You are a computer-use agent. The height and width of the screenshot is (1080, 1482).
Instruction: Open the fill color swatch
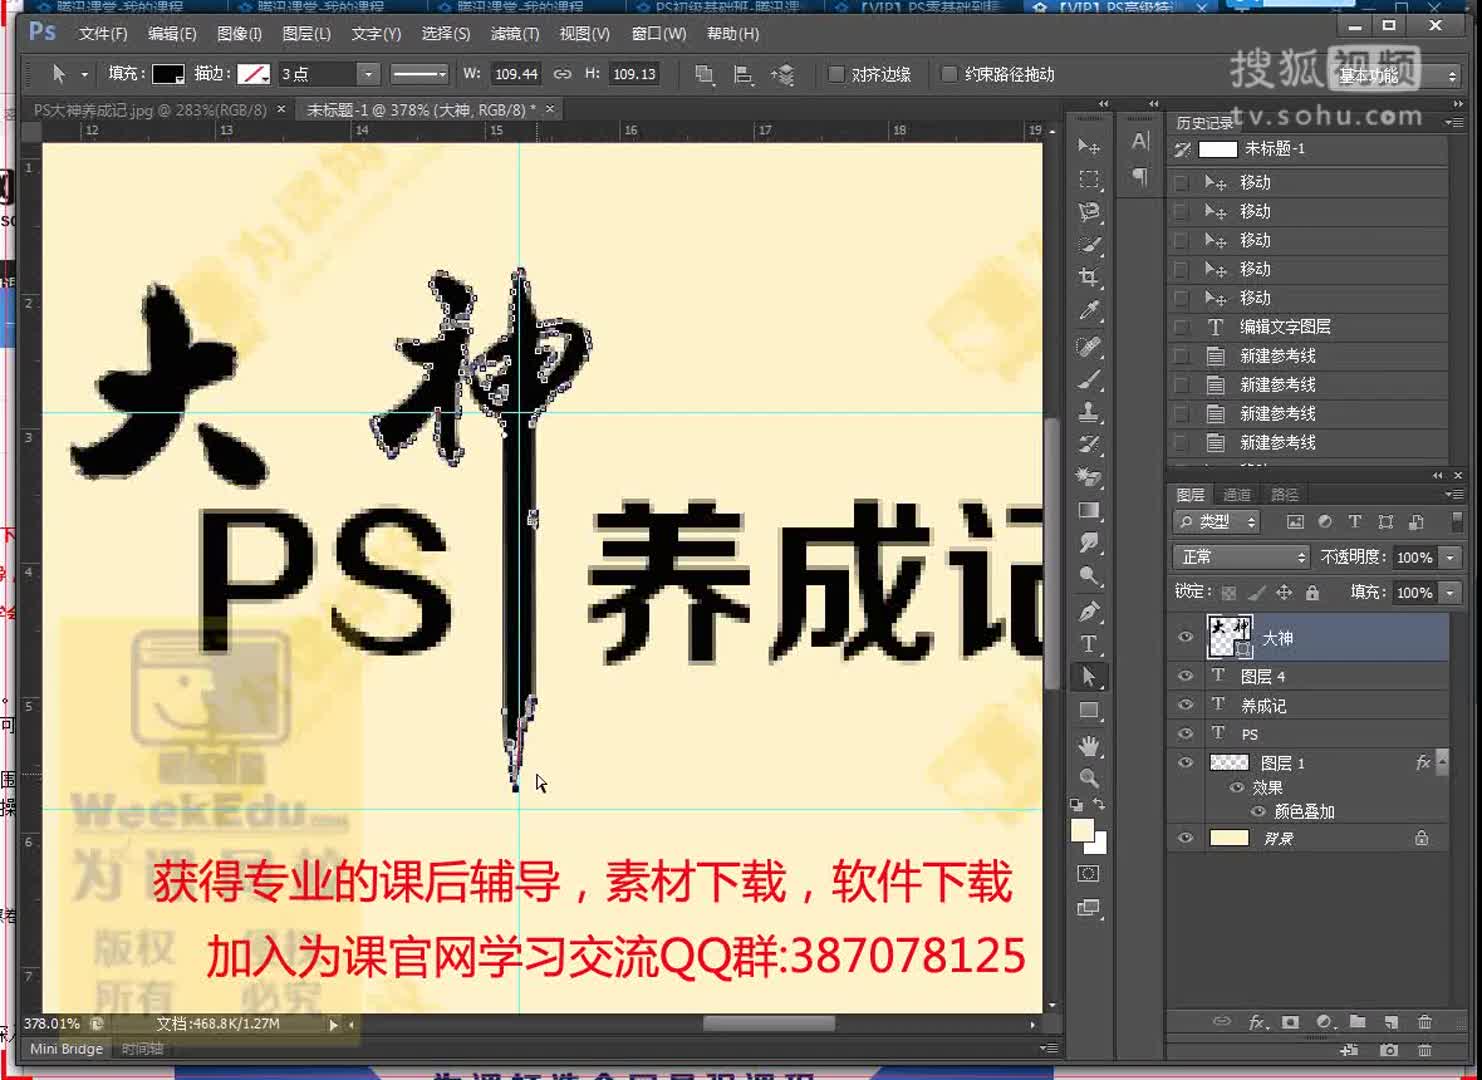[168, 74]
